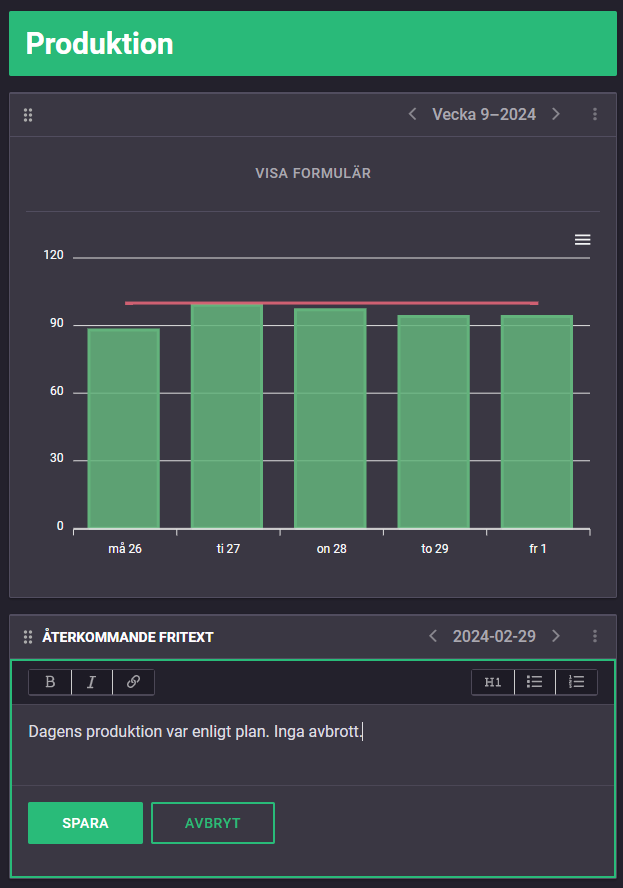
Task: Cancel editing with the Avbryt button
Action: 212,823
